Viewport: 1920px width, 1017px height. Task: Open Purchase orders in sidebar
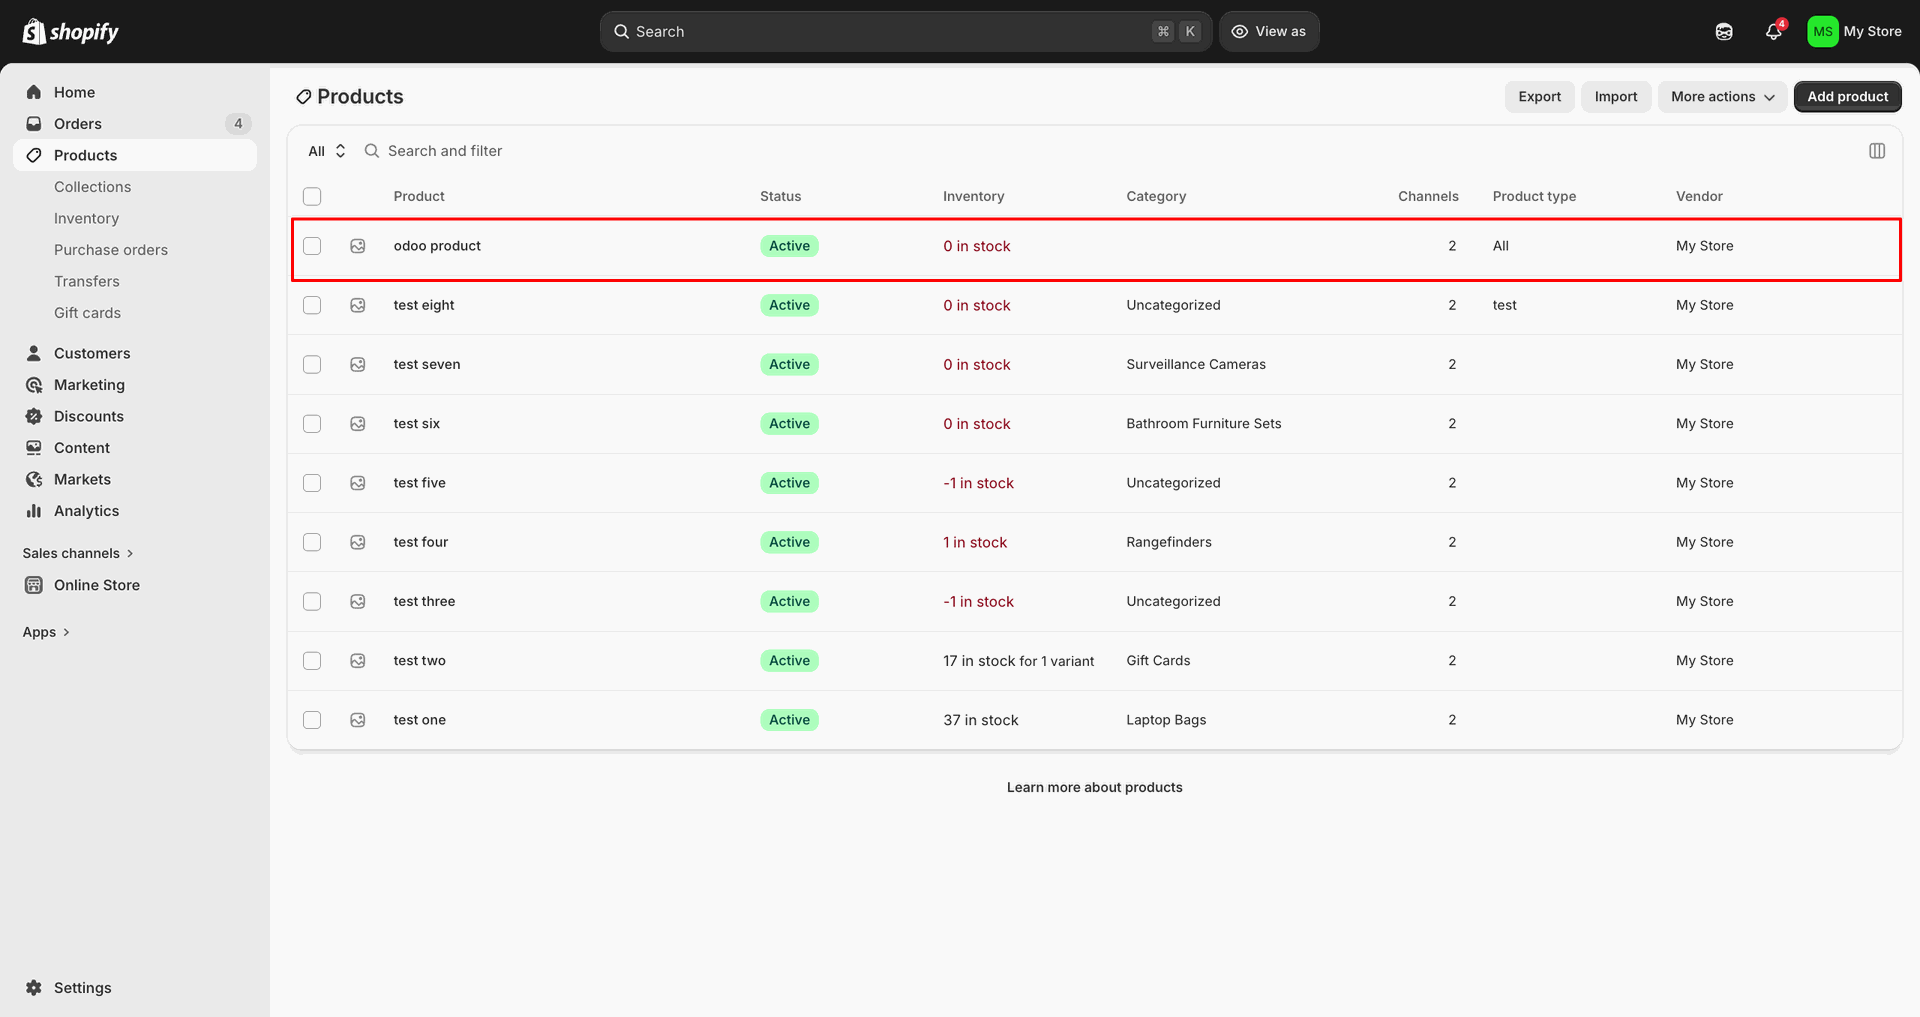[x=111, y=250]
